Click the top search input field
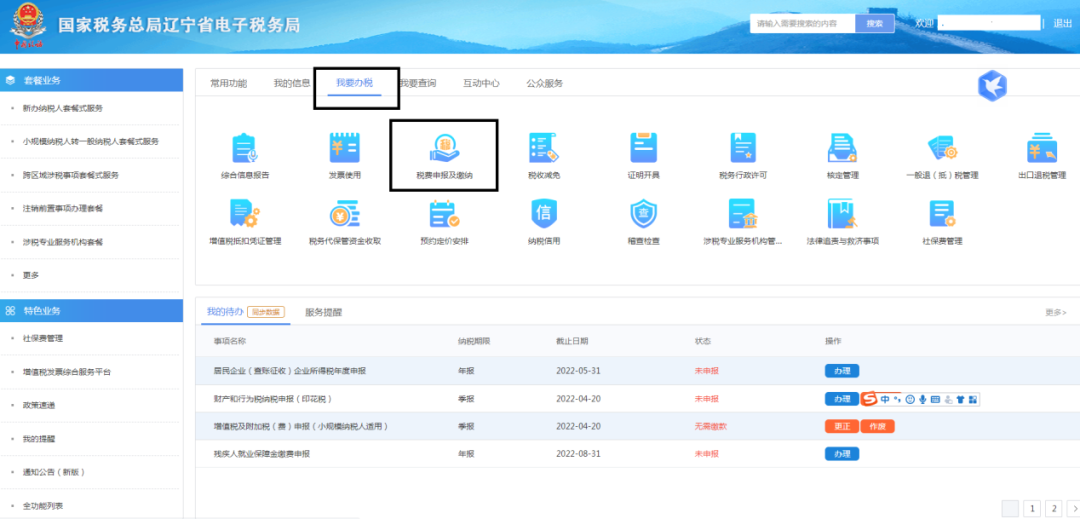Viewport: 1080px width, 519px height. click(802, 23)
